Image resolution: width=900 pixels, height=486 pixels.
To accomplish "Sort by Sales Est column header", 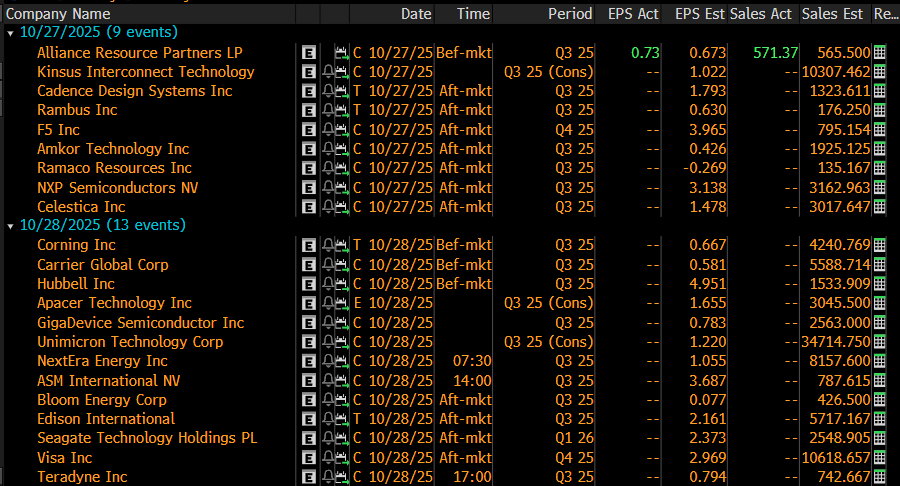I will (x=832, y=14).
